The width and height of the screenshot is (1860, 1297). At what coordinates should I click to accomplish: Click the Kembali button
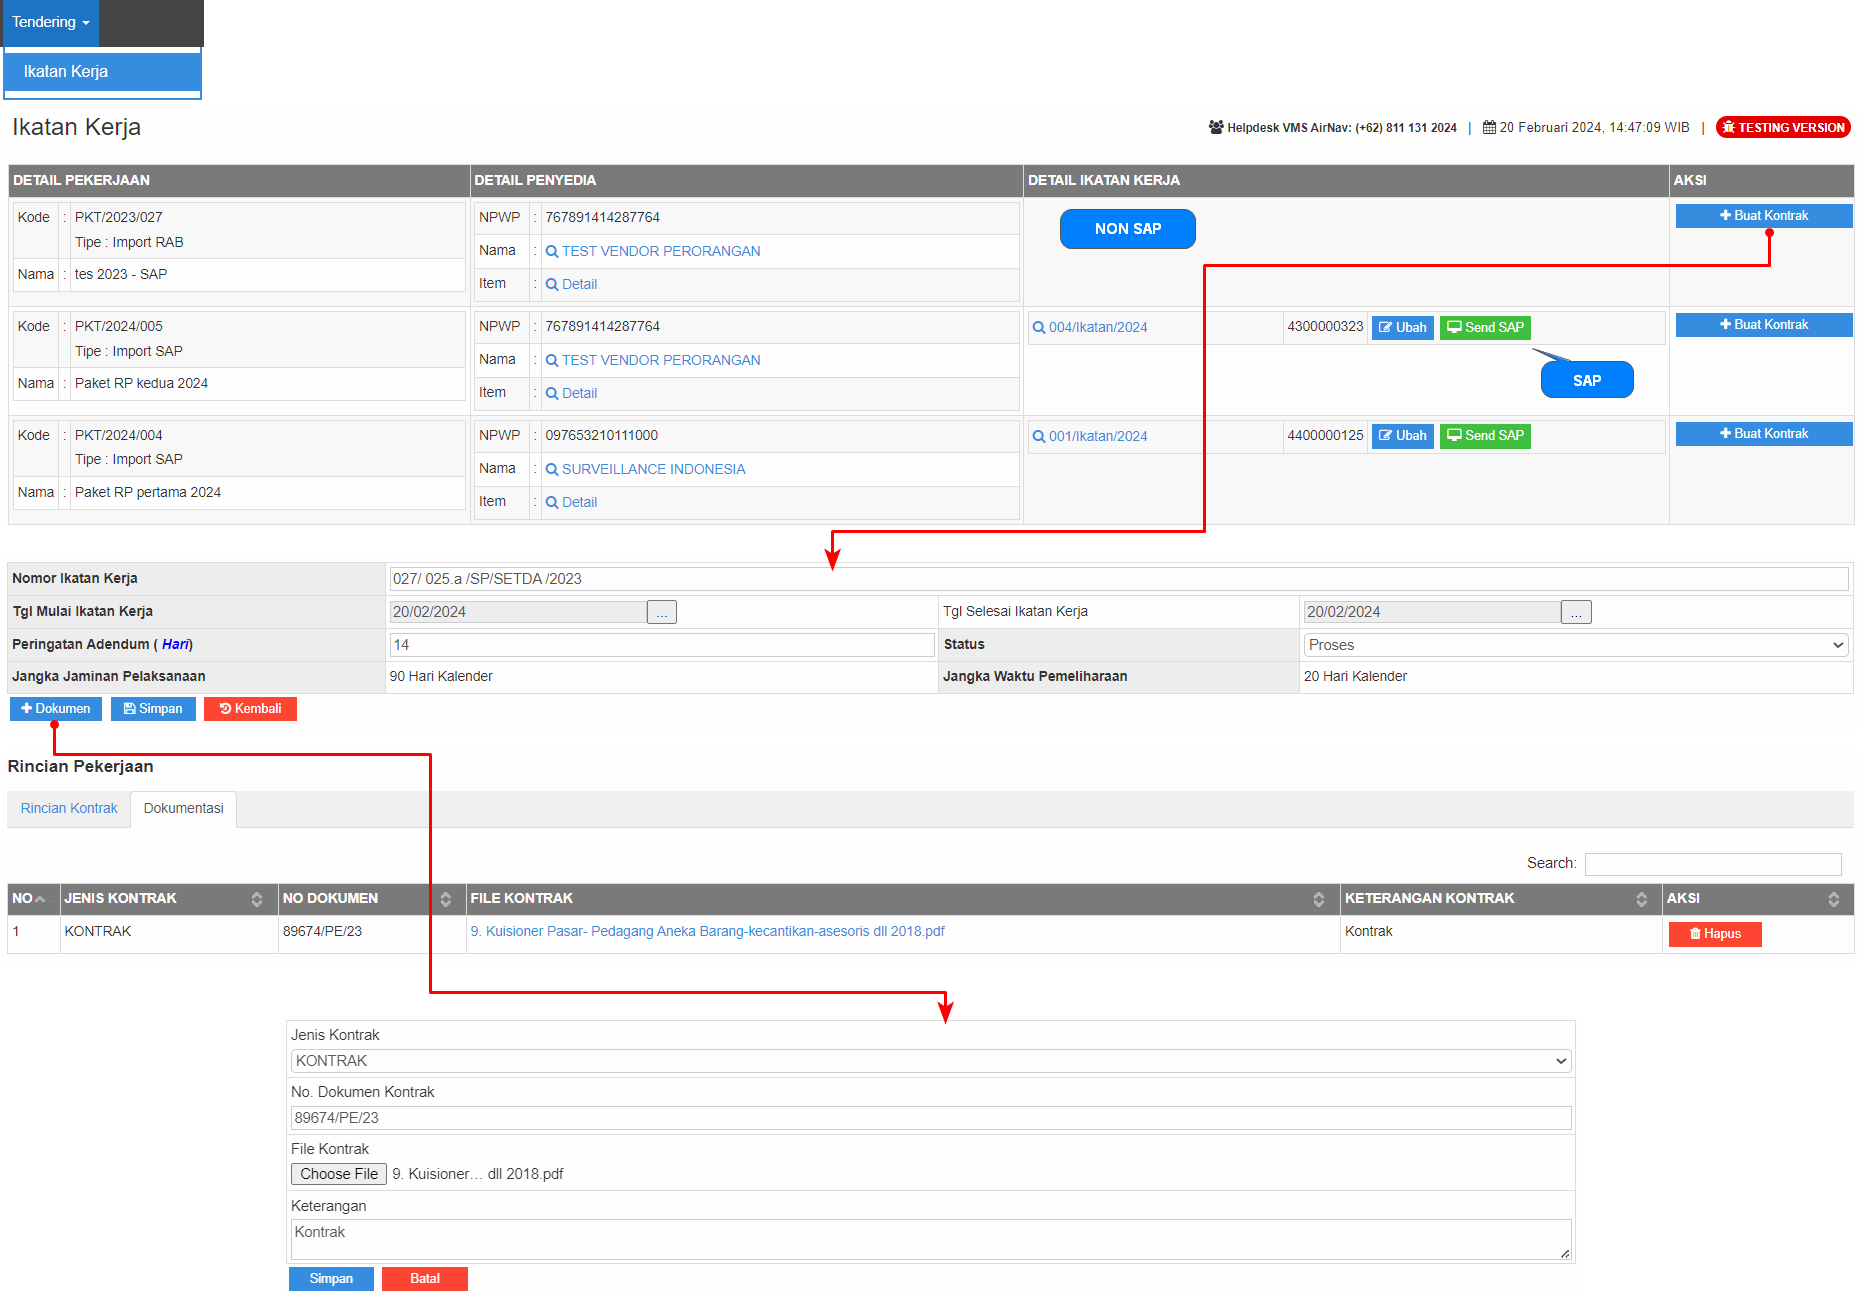pyautogui.click(x=250, y=709)
